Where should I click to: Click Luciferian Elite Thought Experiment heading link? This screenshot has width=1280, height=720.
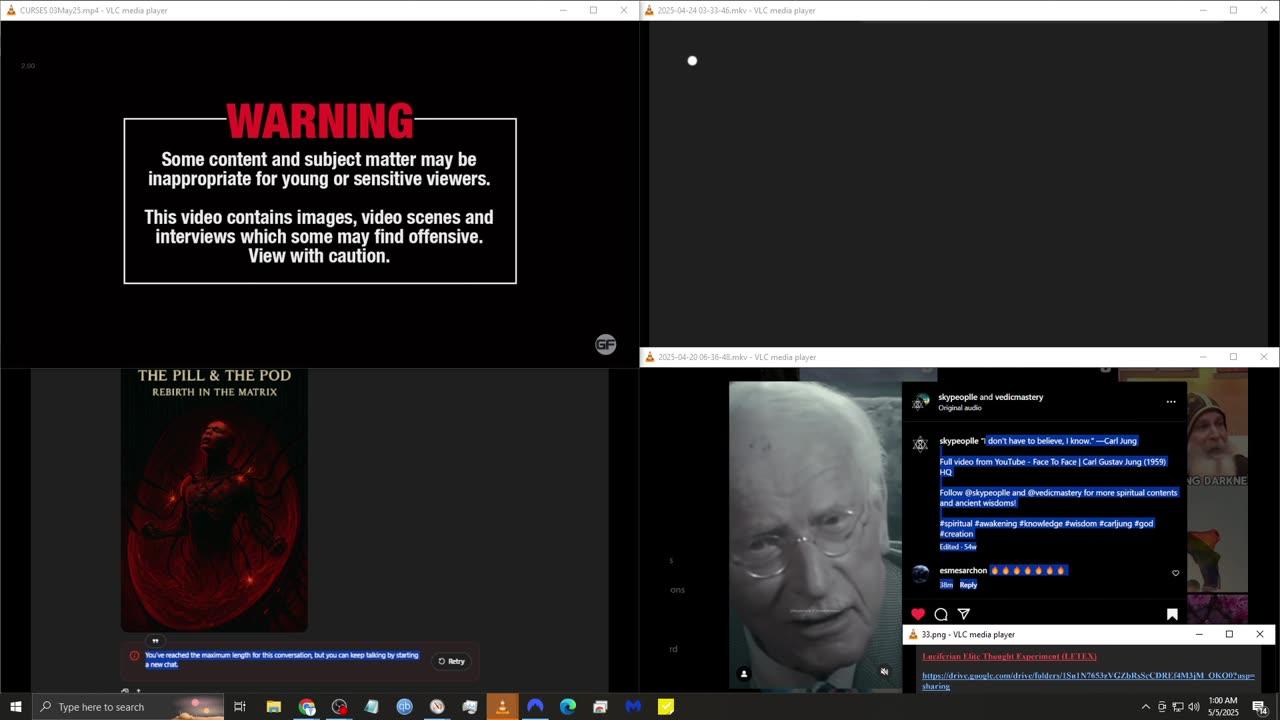[x=1009, y=656]
